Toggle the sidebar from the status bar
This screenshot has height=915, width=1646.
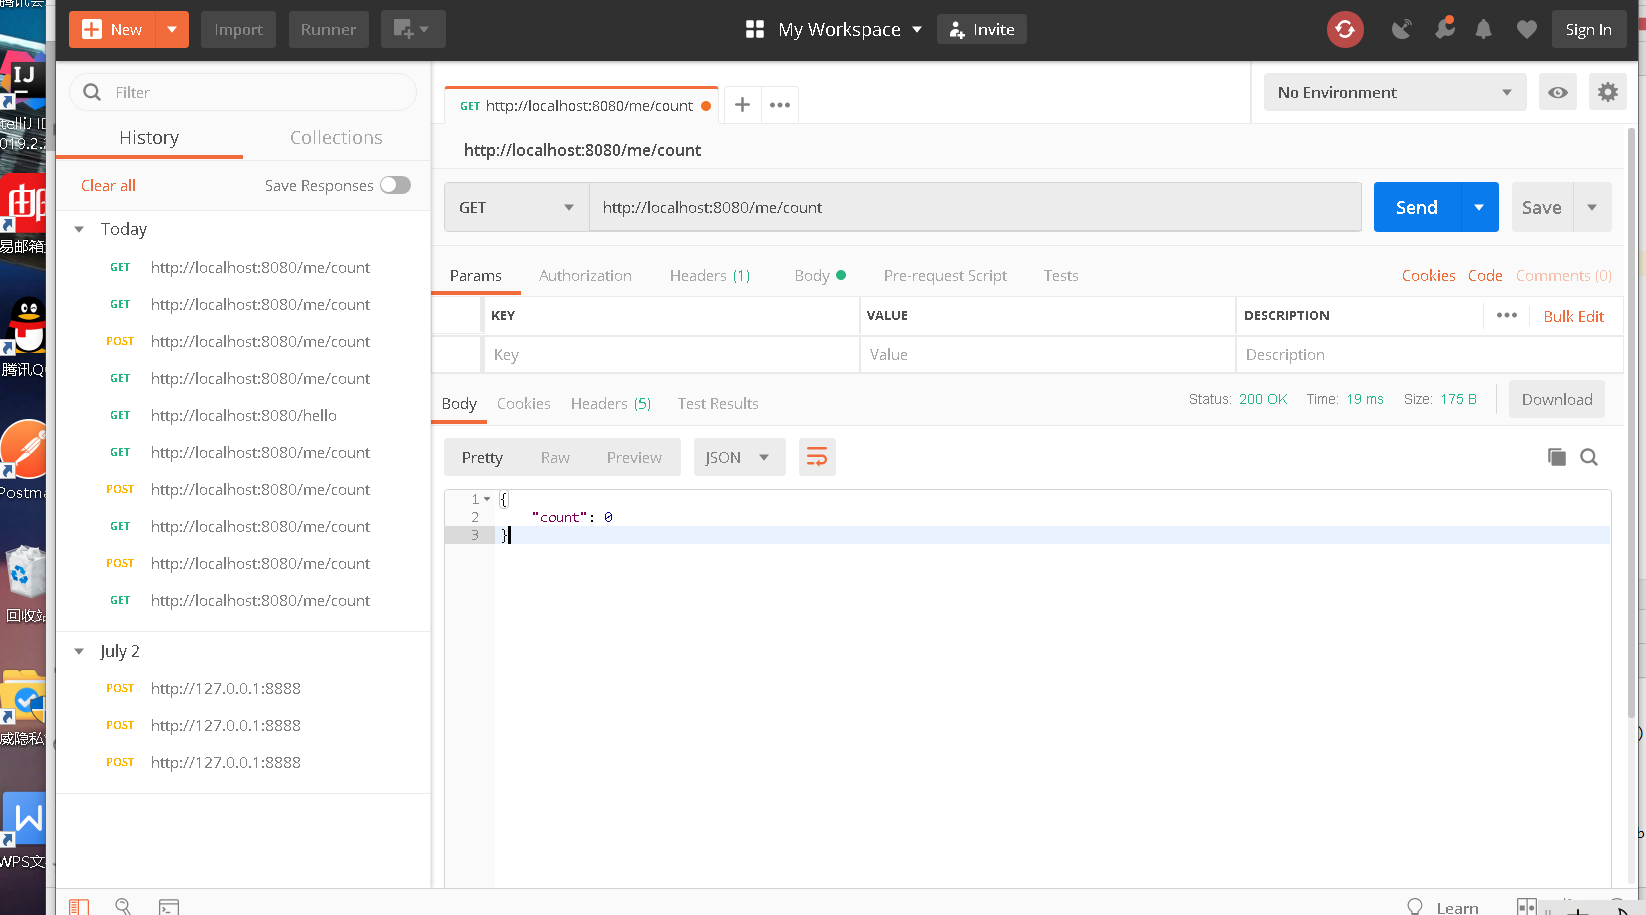(x=79, y=906)
